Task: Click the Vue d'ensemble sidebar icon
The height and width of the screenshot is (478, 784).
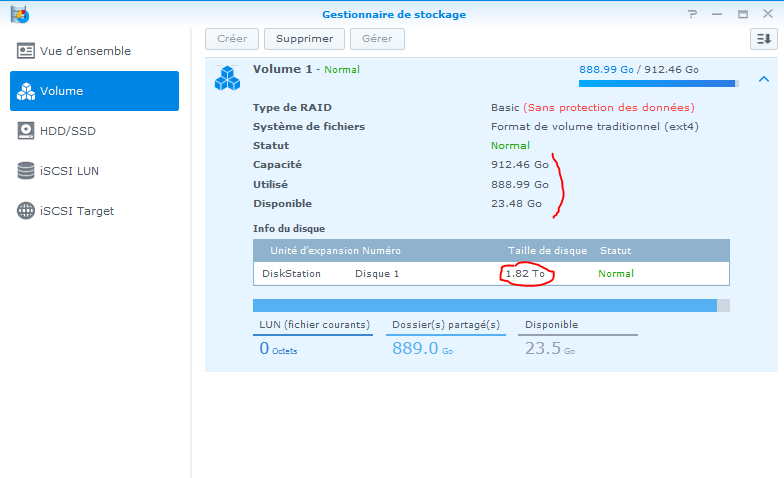Action: point(26,51)
